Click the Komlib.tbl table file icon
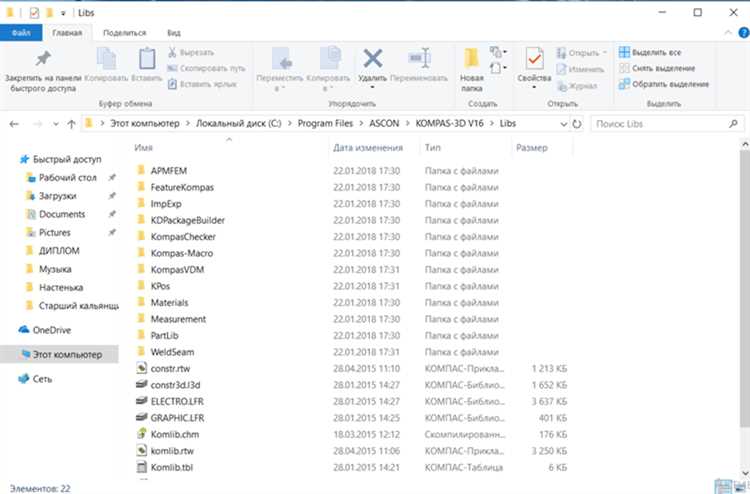The width and height of the screenshot is (750, 494). (x=141, y=467)
